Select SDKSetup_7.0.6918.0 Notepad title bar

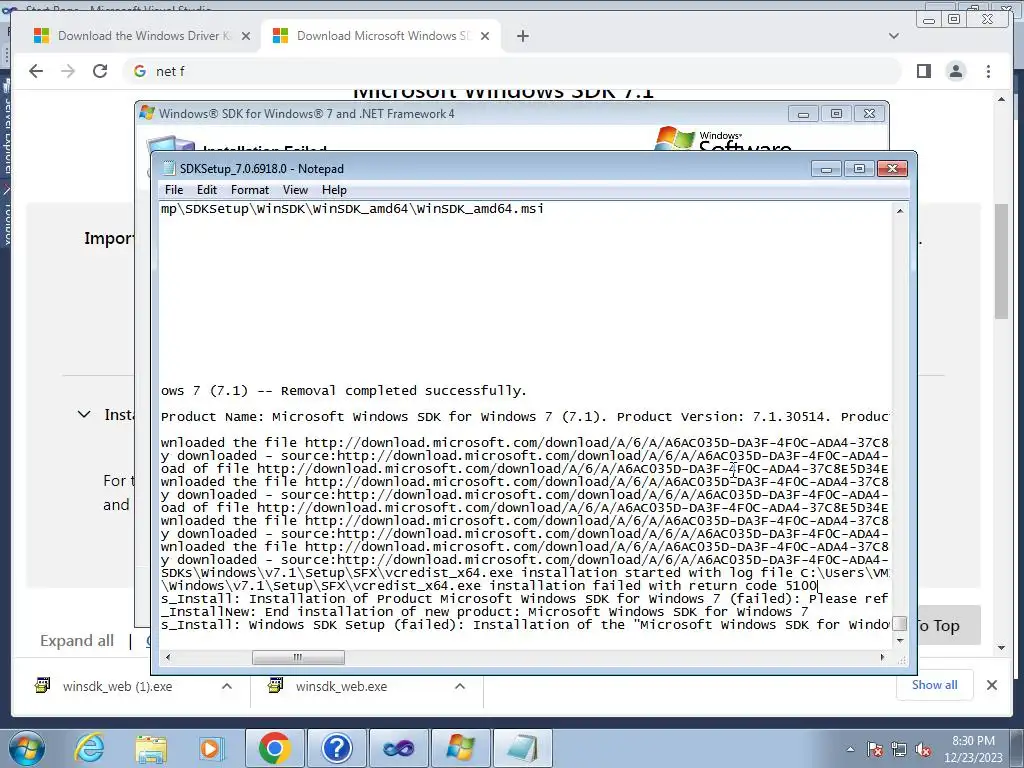click(x=483, y=168)
